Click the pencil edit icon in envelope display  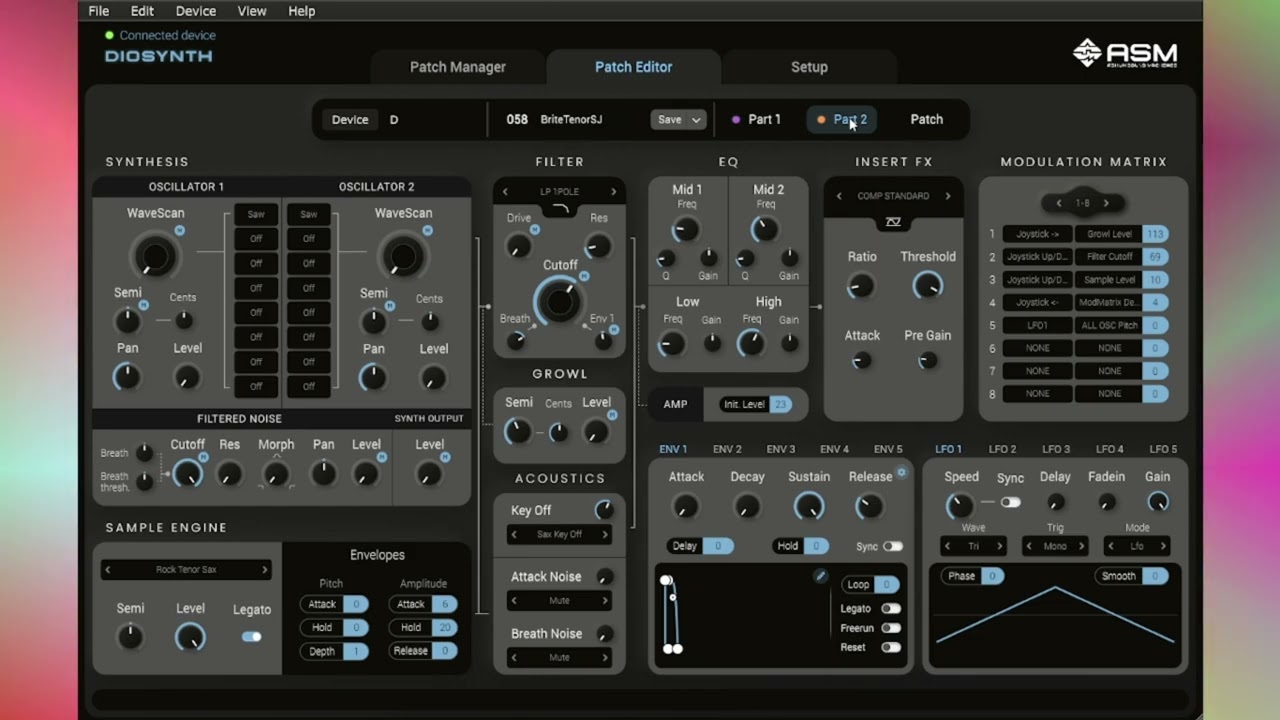[821, 575]
